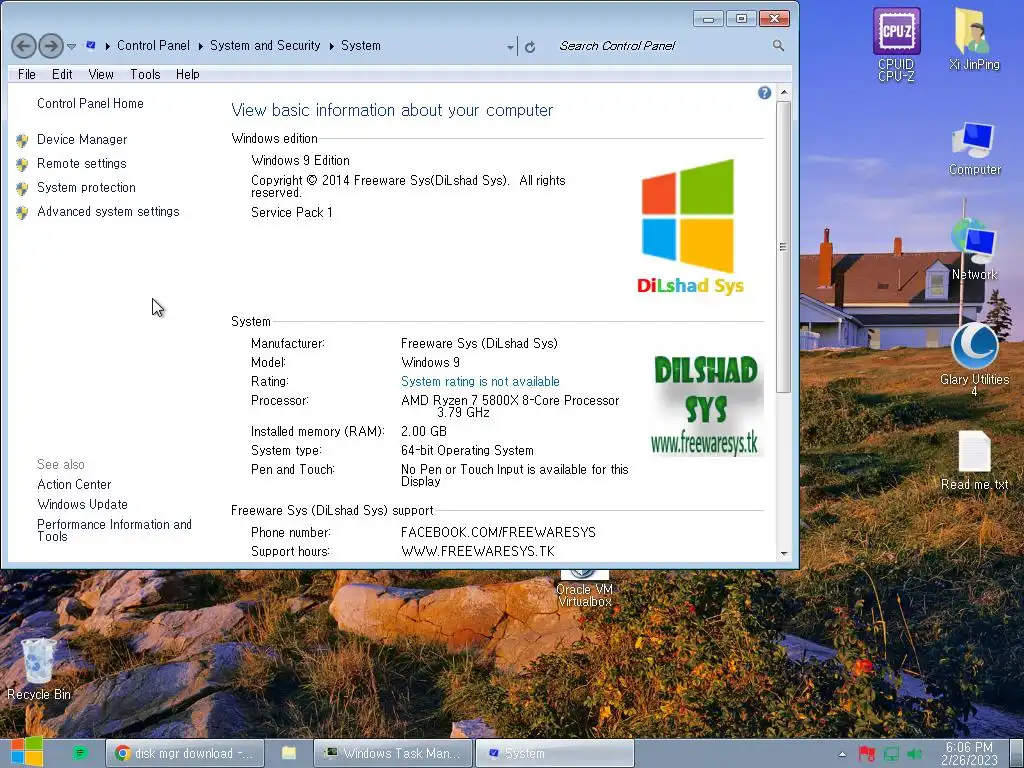Click the Refresh icon in address bar
Image resolution: width=1024 pixels, height=768 pixels.
(530, 46)
